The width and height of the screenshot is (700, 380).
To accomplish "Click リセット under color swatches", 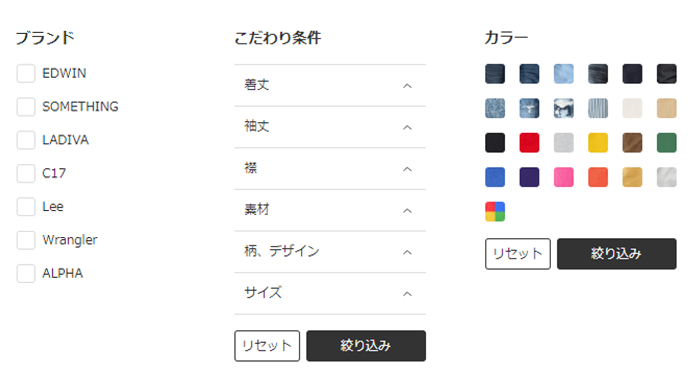I will click(x=518, y=254).
